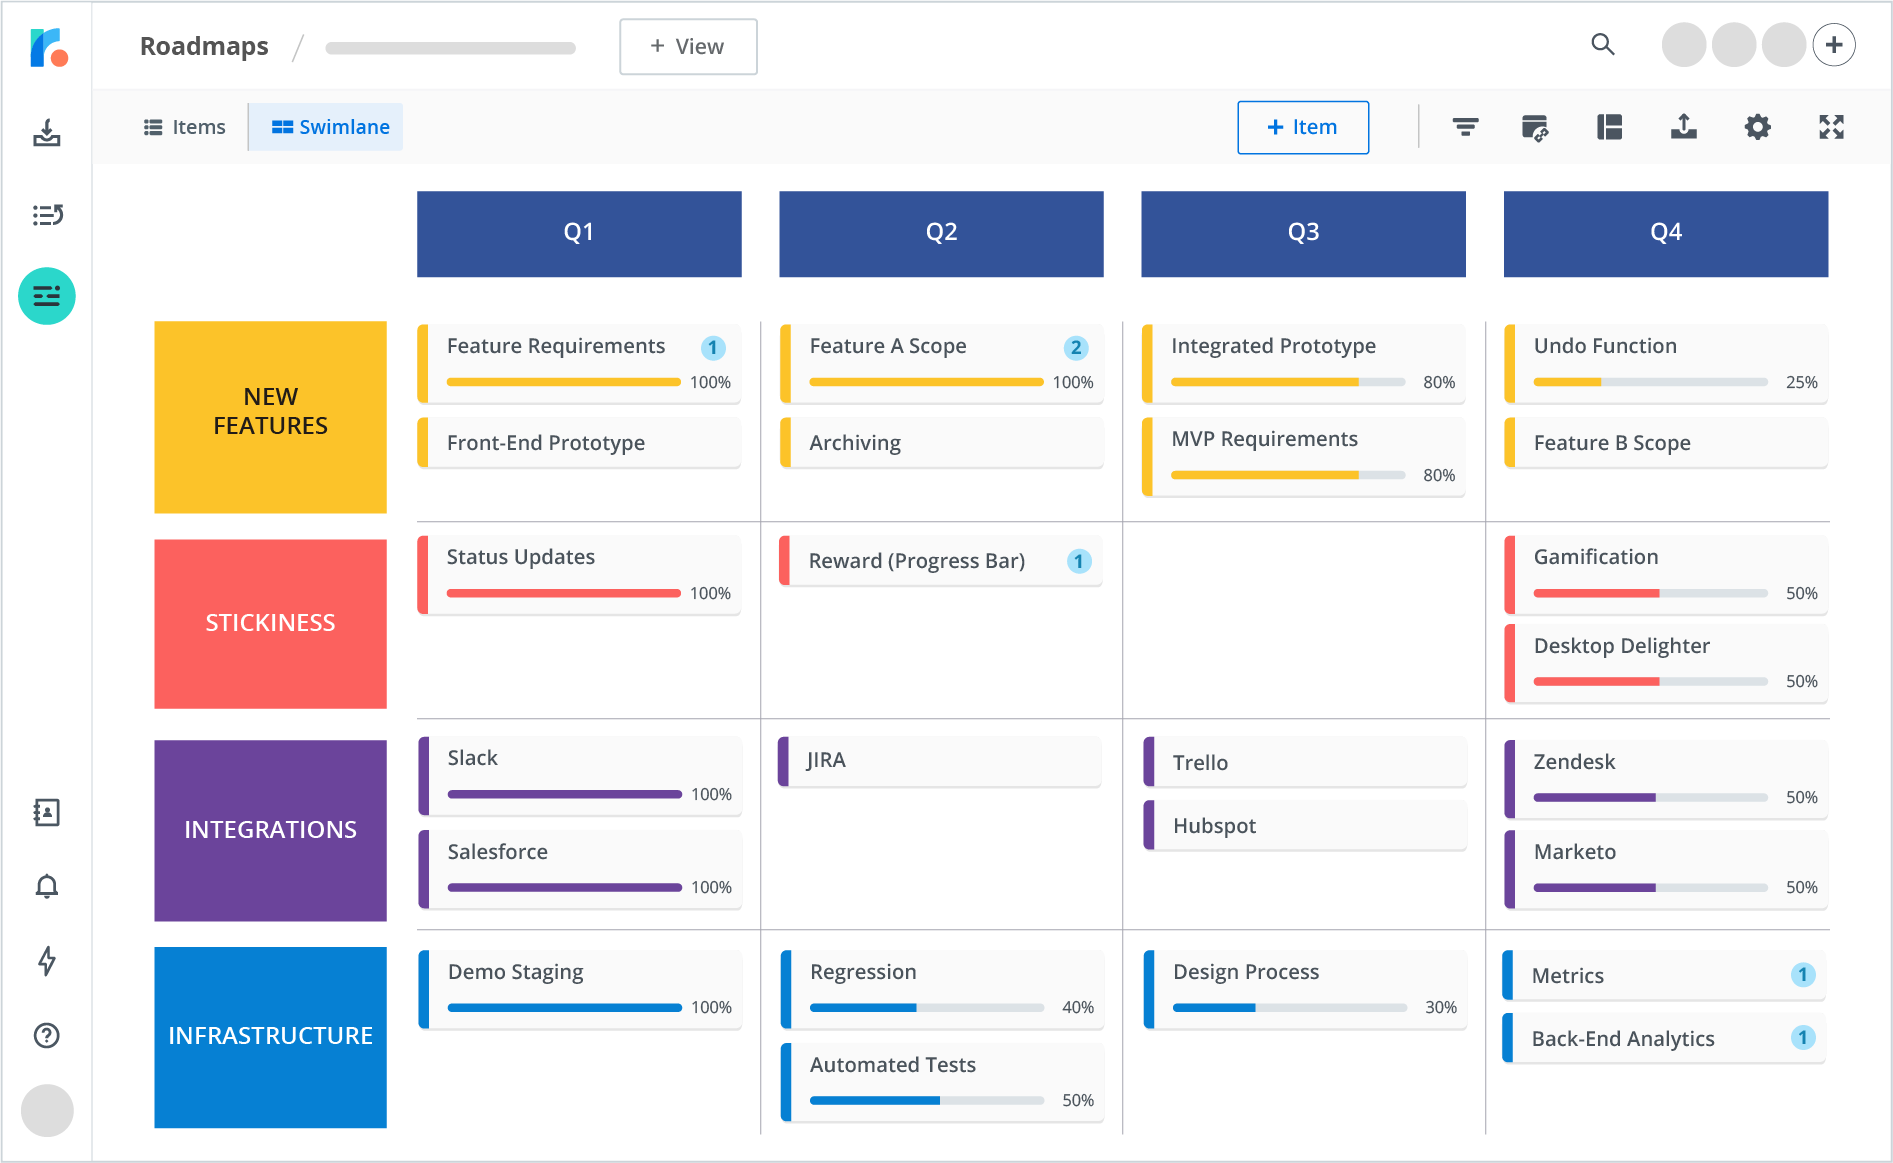This screenshot has width=1893, height=1163.
Task: Click the + Item button
Action: coord(1302,127)
